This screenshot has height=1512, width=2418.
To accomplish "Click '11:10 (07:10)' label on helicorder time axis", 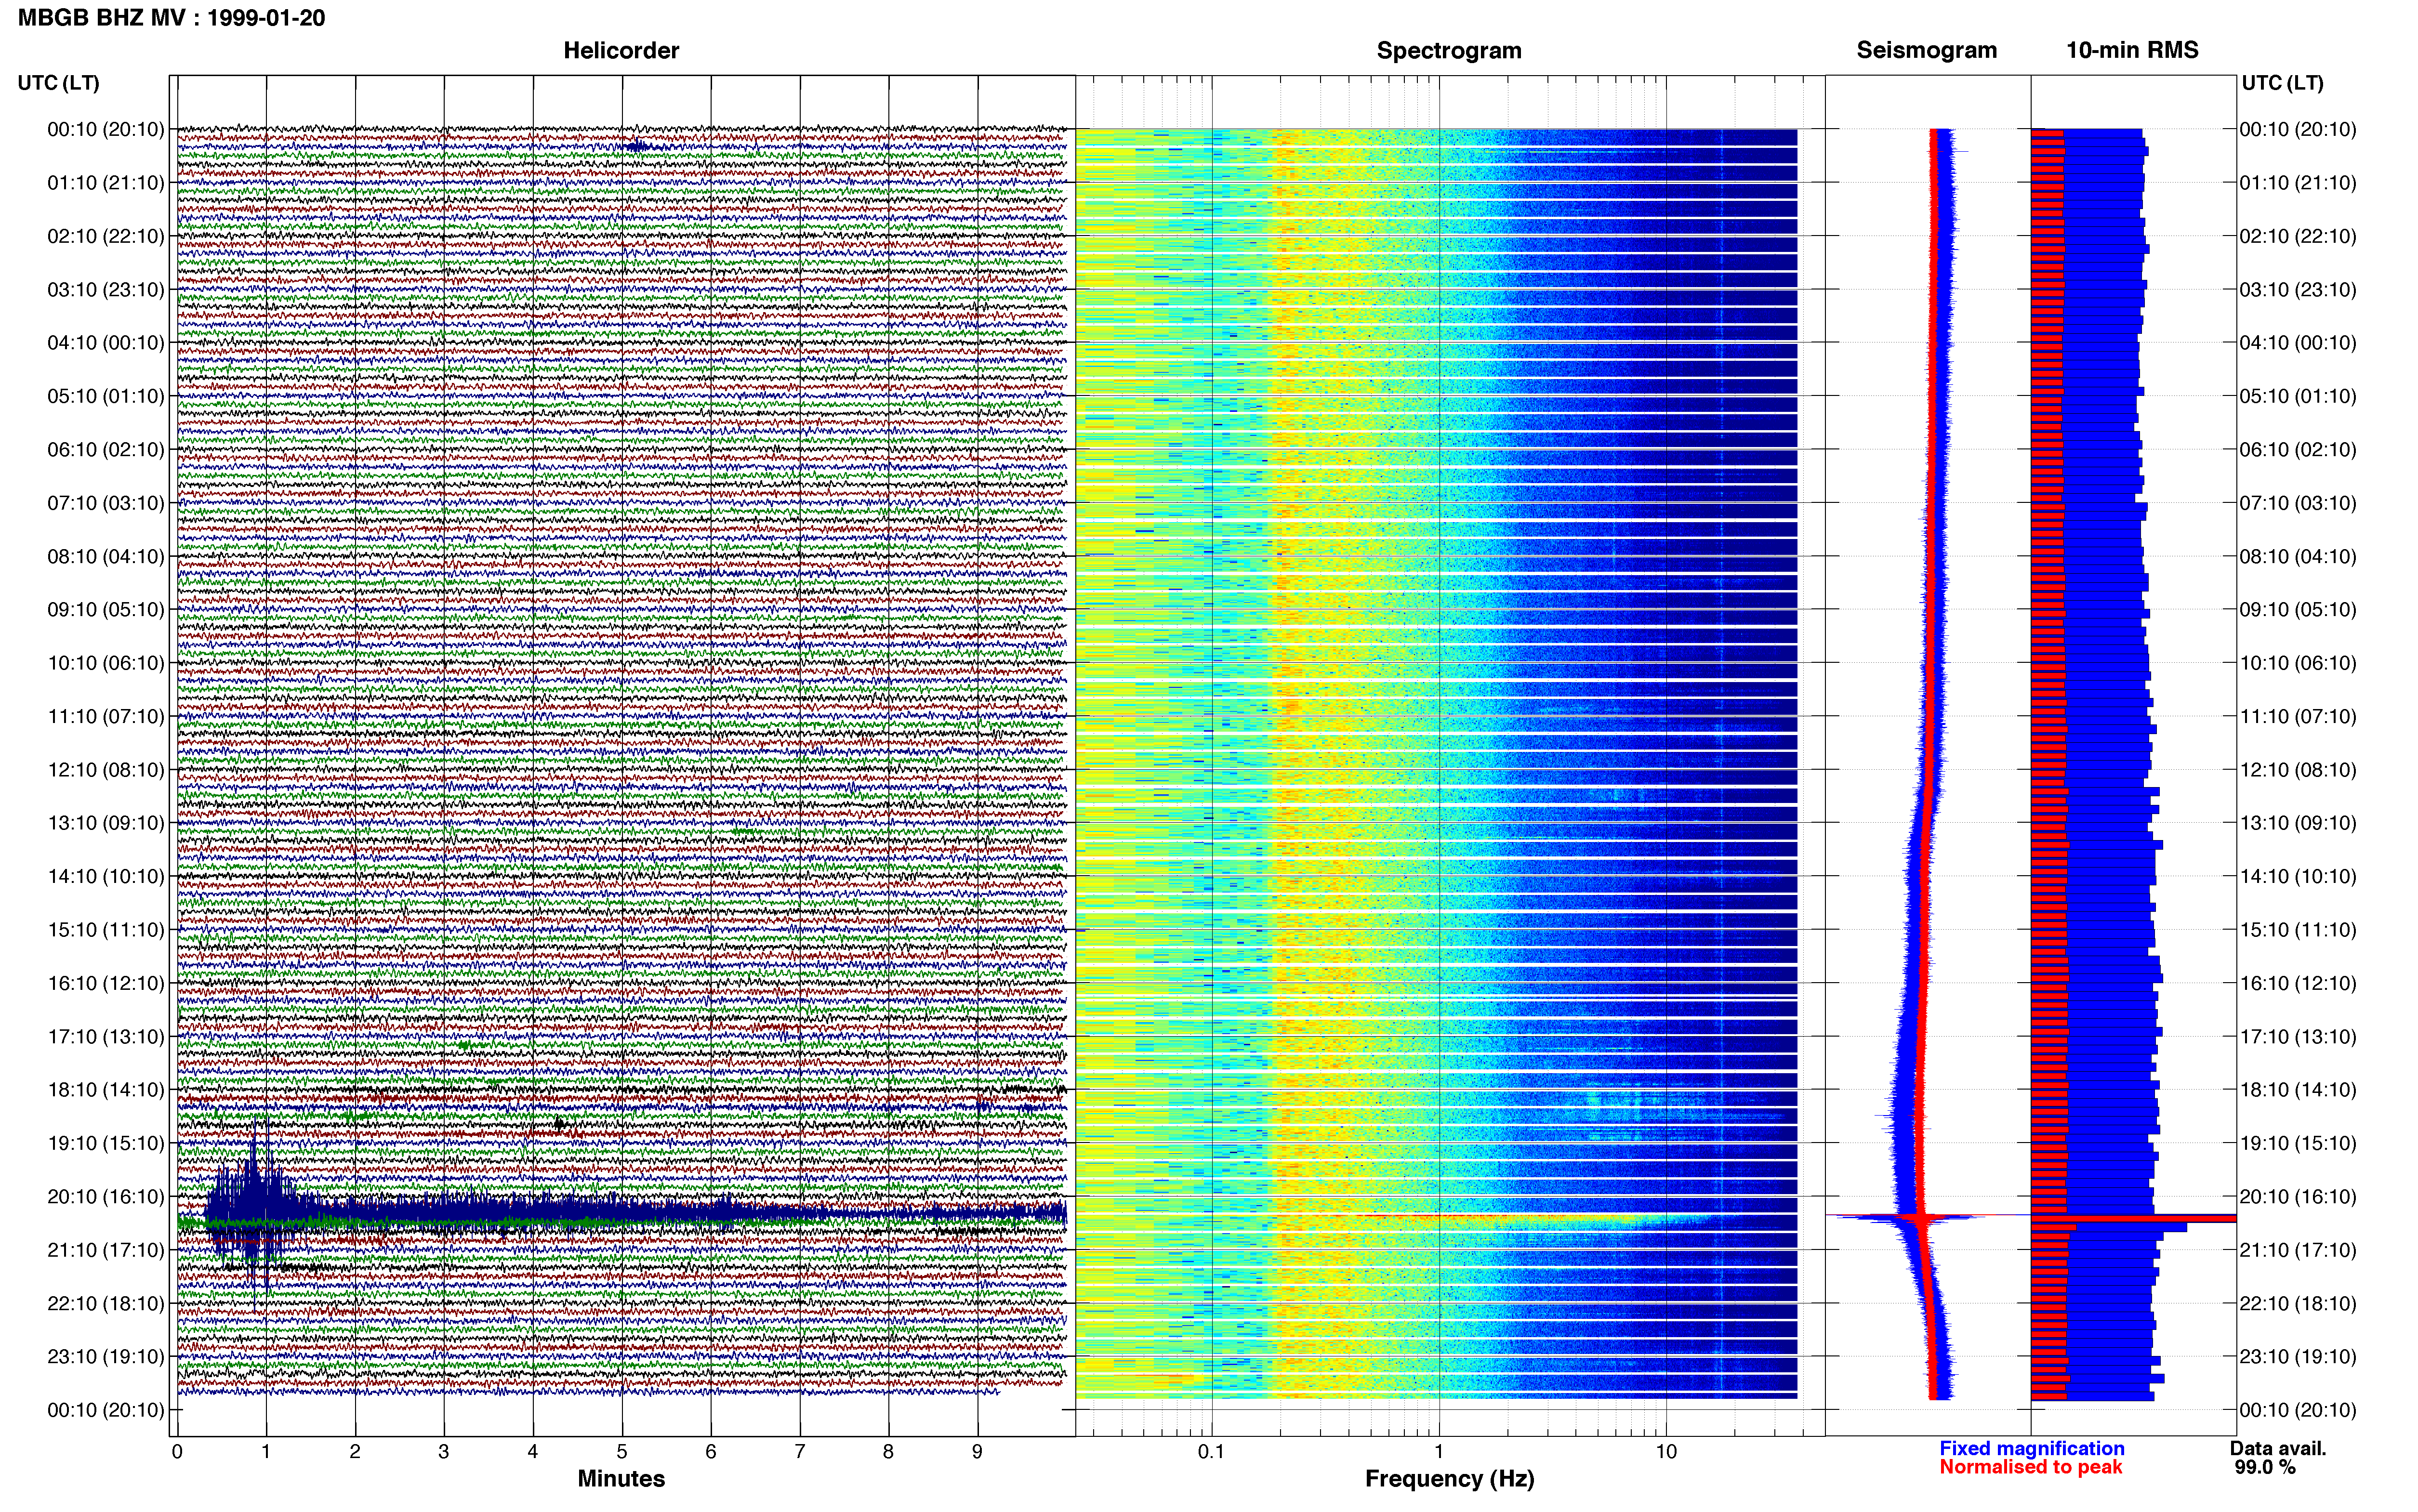I will [x=106, y=716].
